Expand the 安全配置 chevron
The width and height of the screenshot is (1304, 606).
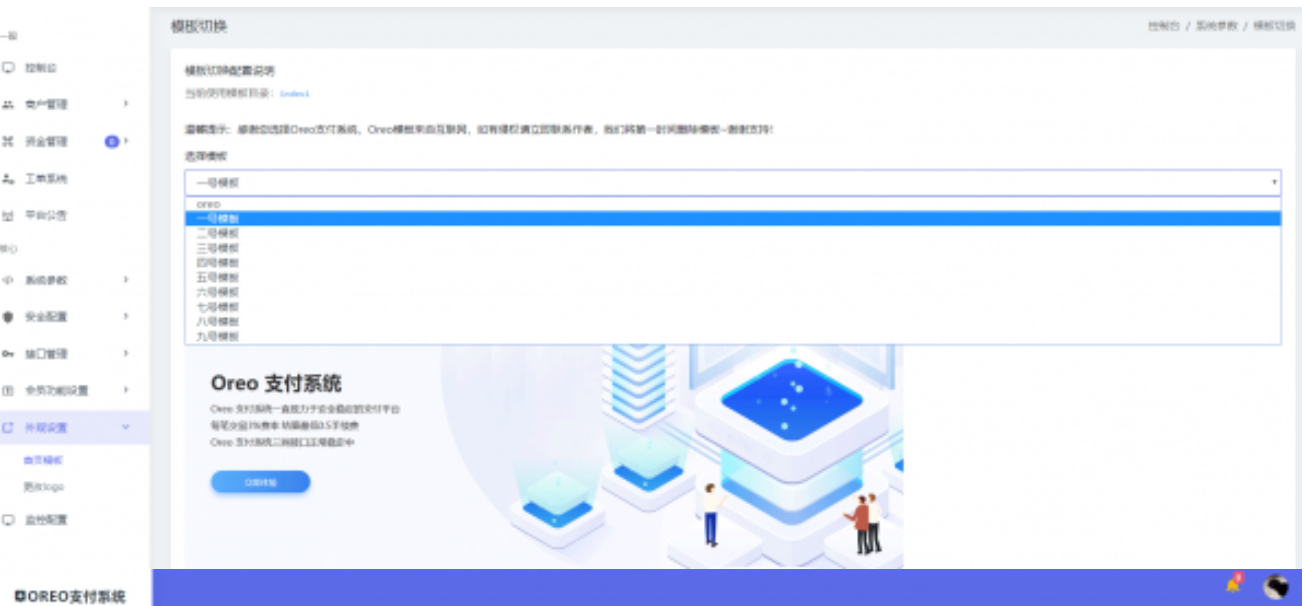[126, 317]
